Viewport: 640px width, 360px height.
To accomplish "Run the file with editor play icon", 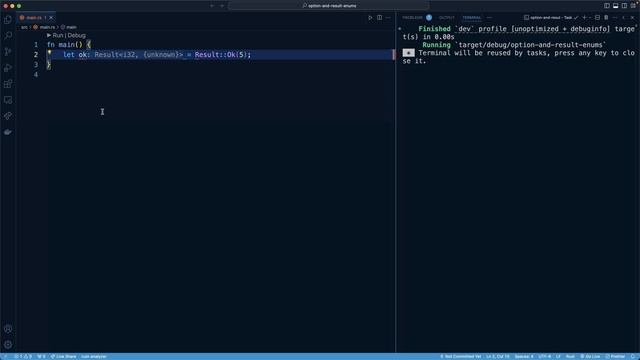I will click(x=370, y=18).
